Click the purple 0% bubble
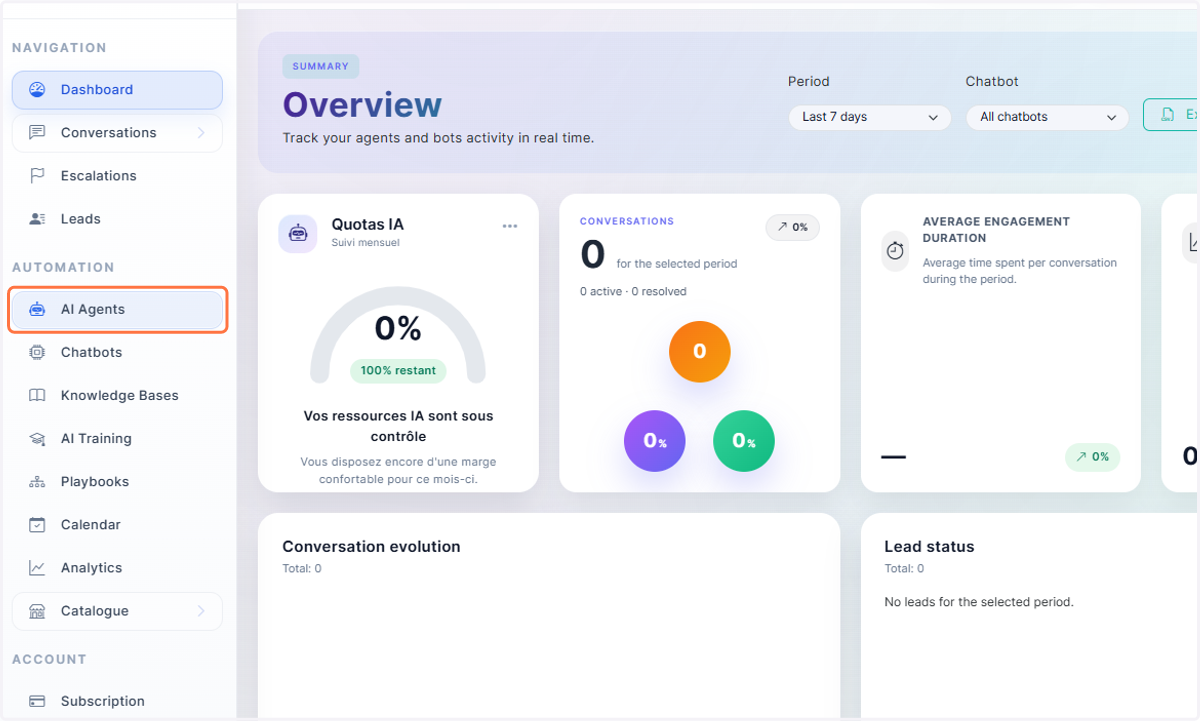This screenshot has height=721, width=1200. 655,441
